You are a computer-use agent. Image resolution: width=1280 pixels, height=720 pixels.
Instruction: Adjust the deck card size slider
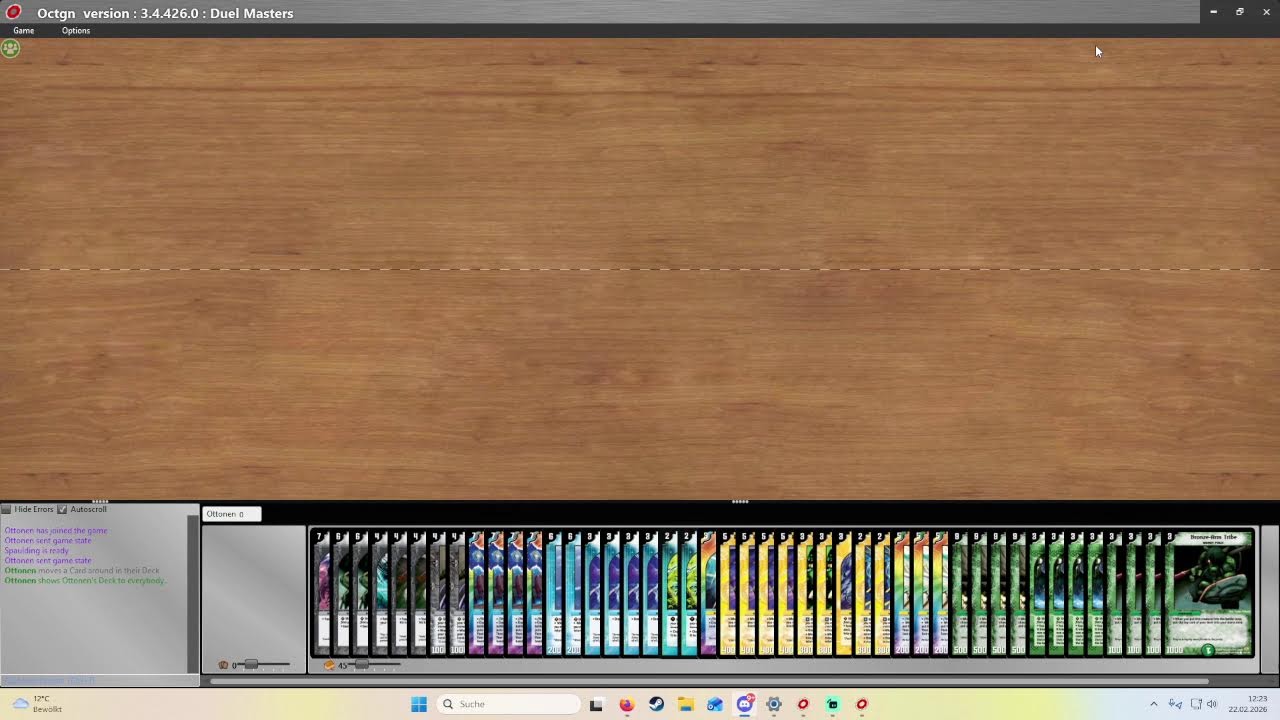click(x=373, y=665)
